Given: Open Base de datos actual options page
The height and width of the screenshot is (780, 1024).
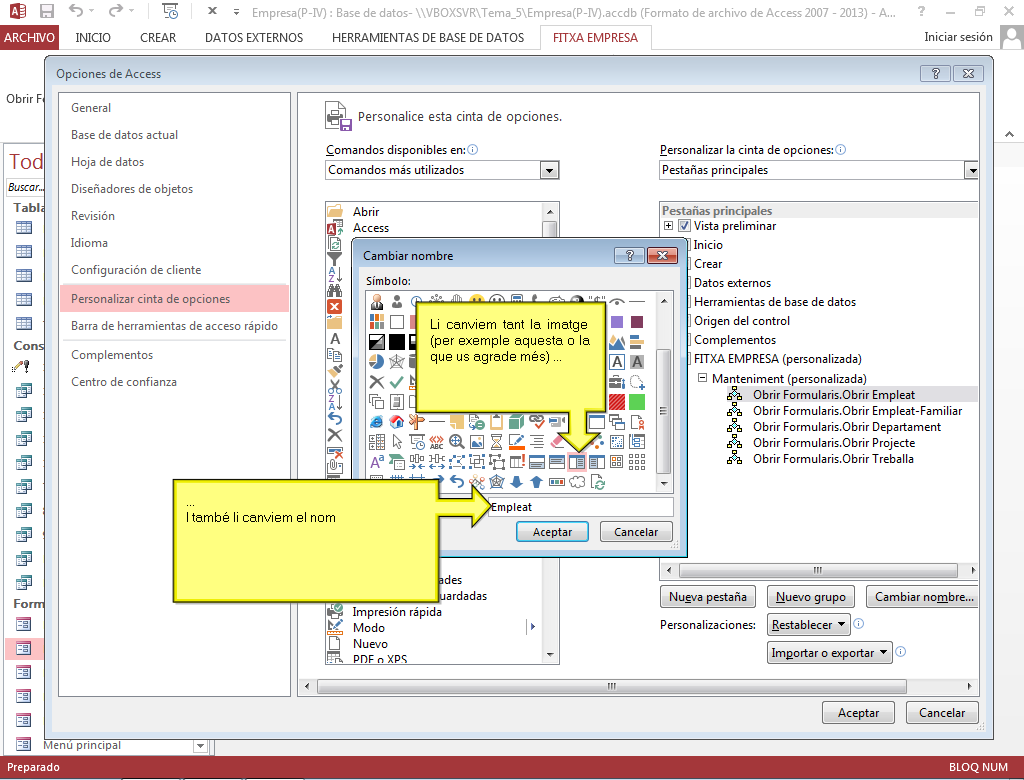Looking at the screenshot, I should (x=124, y=135).
